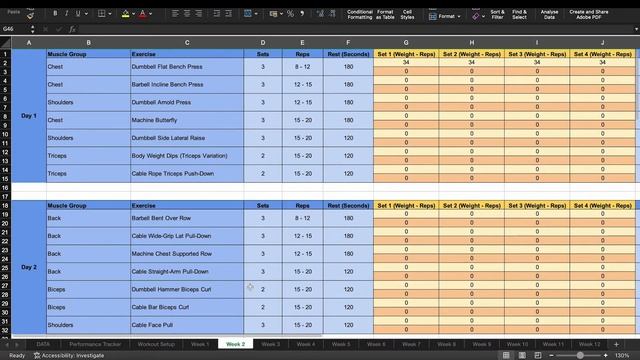
Task: Click the Format Painter brush icon
Action: 30,16
